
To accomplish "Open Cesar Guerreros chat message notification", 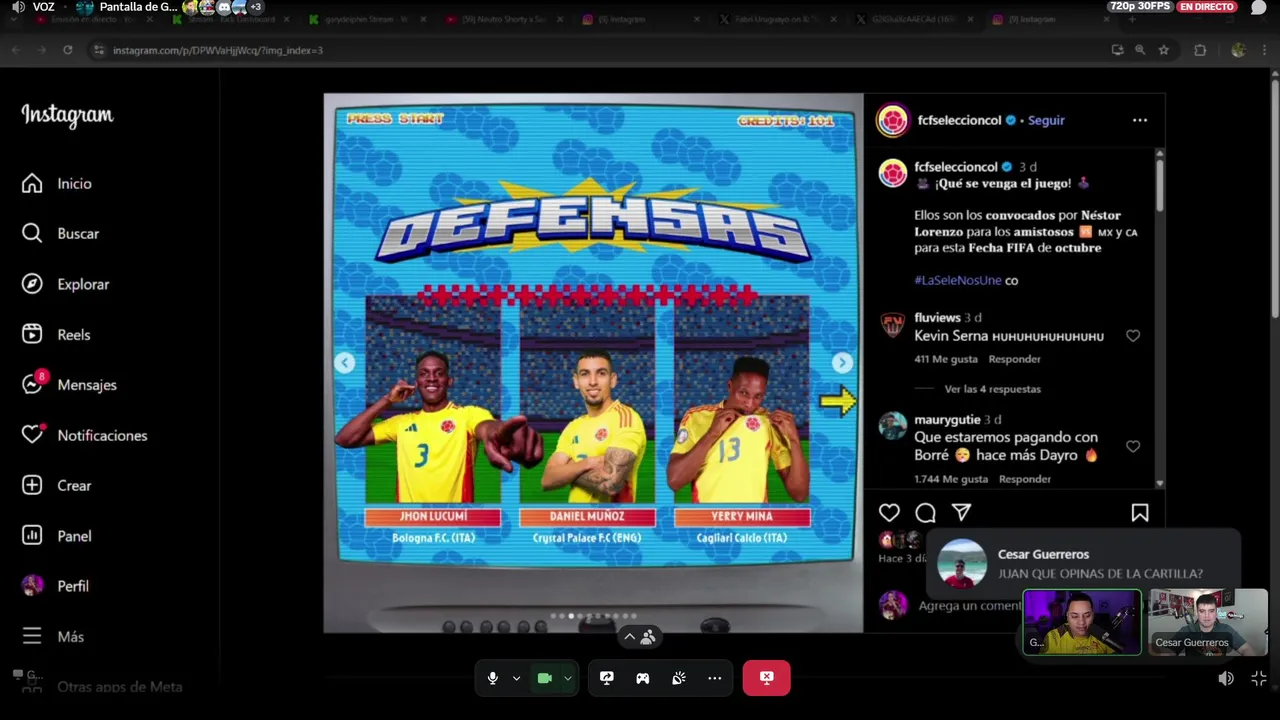I will click(x=1085, y=564).
